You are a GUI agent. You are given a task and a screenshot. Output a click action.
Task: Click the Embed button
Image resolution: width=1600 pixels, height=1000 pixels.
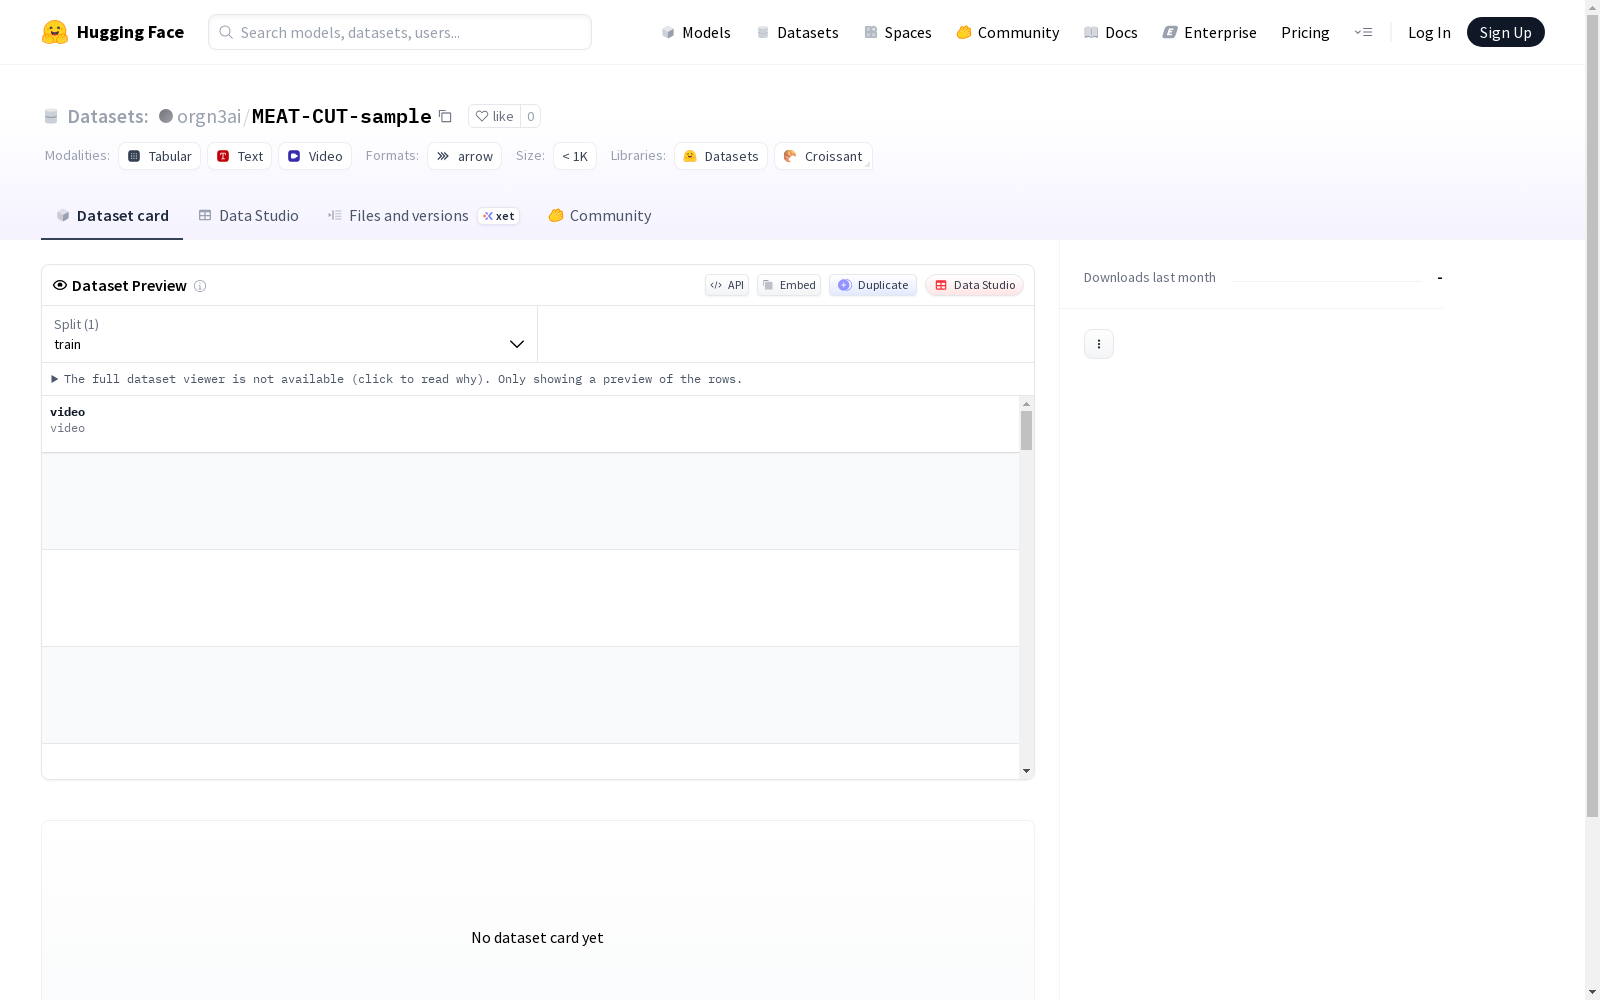(x=789, y=285)
